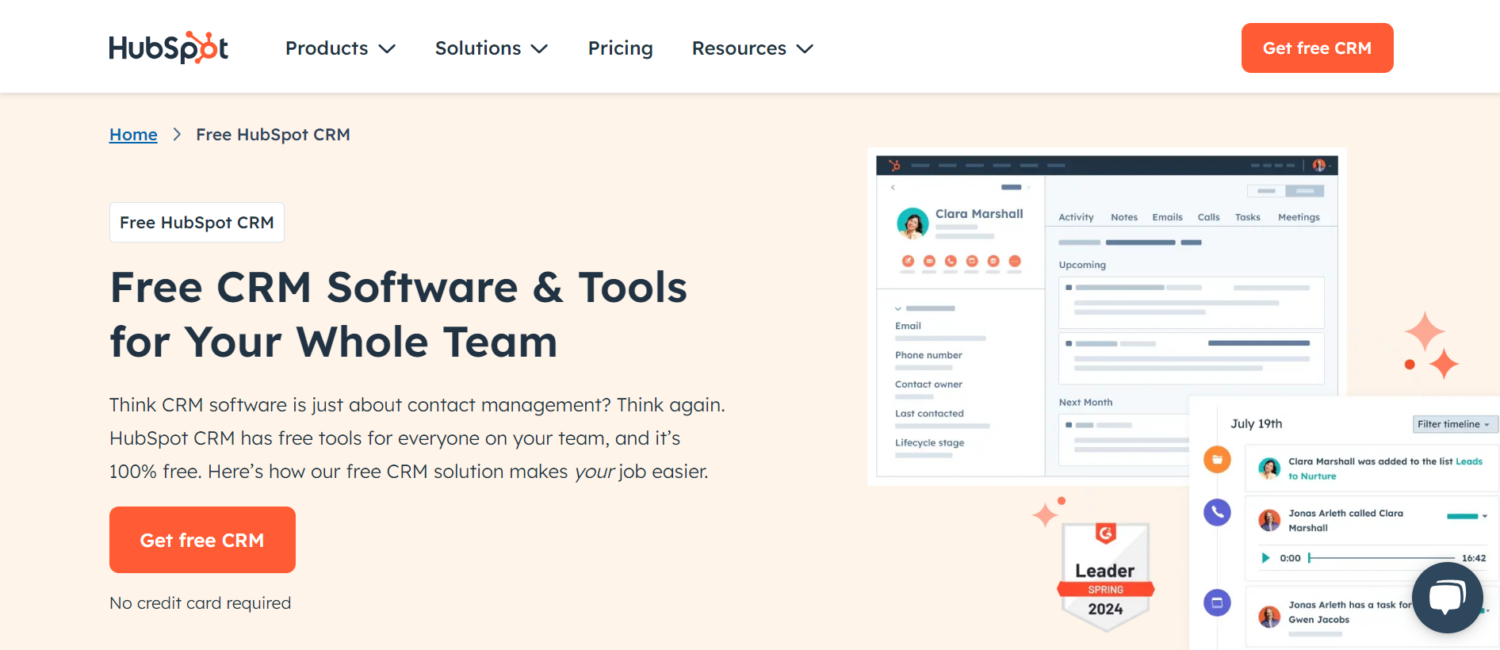The height and width of the screenshot is (650, 1500).
Task: Click the call recording progress bar
Action: (x=1382, y=558)
